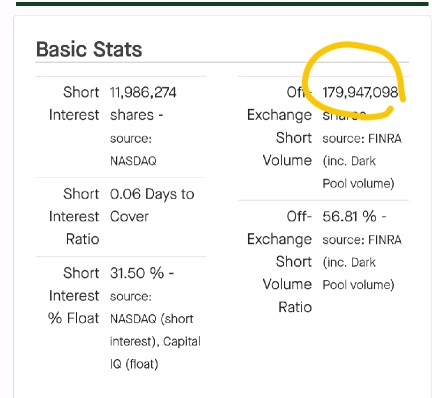Select the 56.81 % ratio value
This screenshot has height=398, width=432.
[349, 216]
